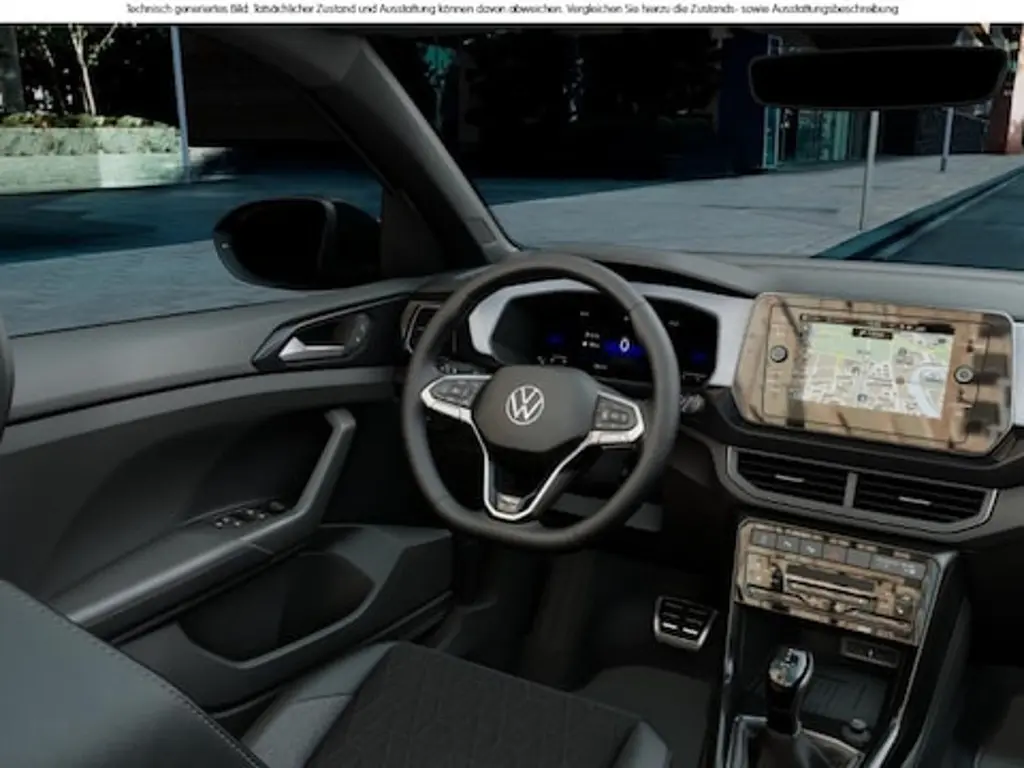Viewport: 1024px width, 768px height.
Task: Click the VW logo on steering wheel
Action: point(525,405)
